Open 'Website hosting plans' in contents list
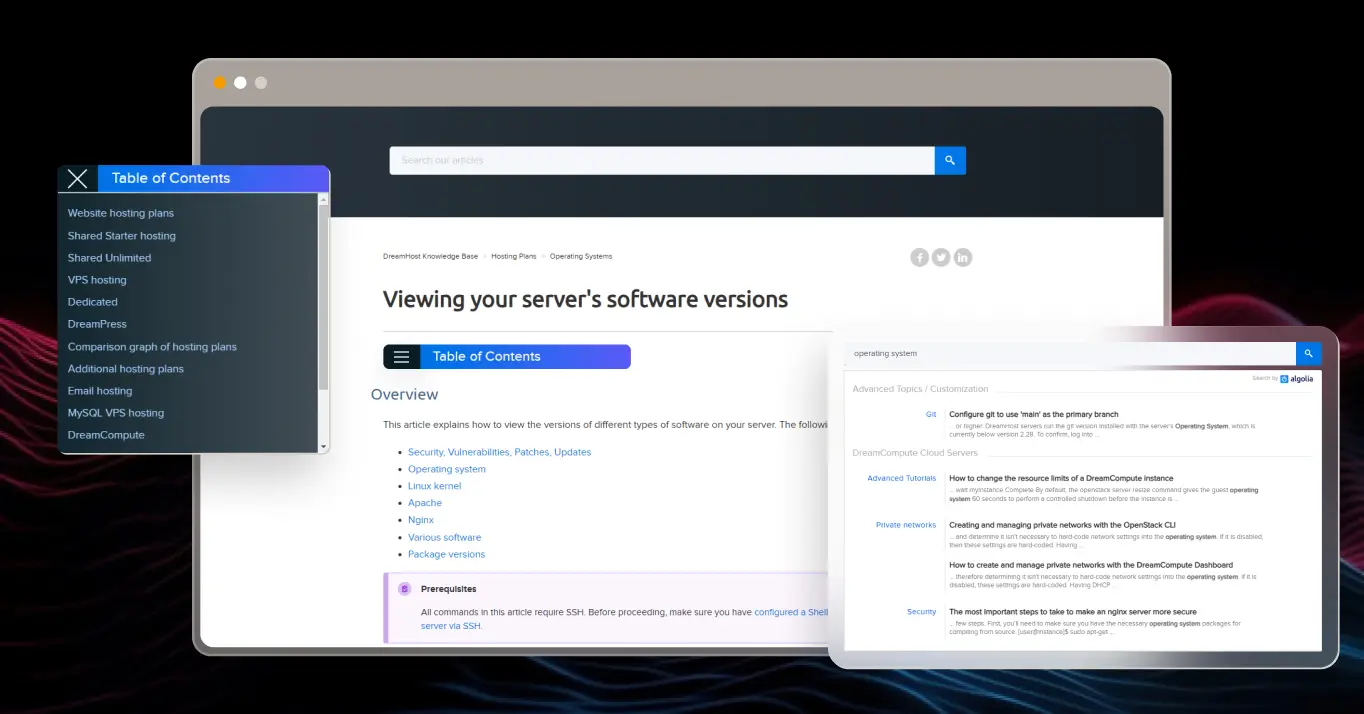Screen dimensions: 1364x714 [121, 213]
